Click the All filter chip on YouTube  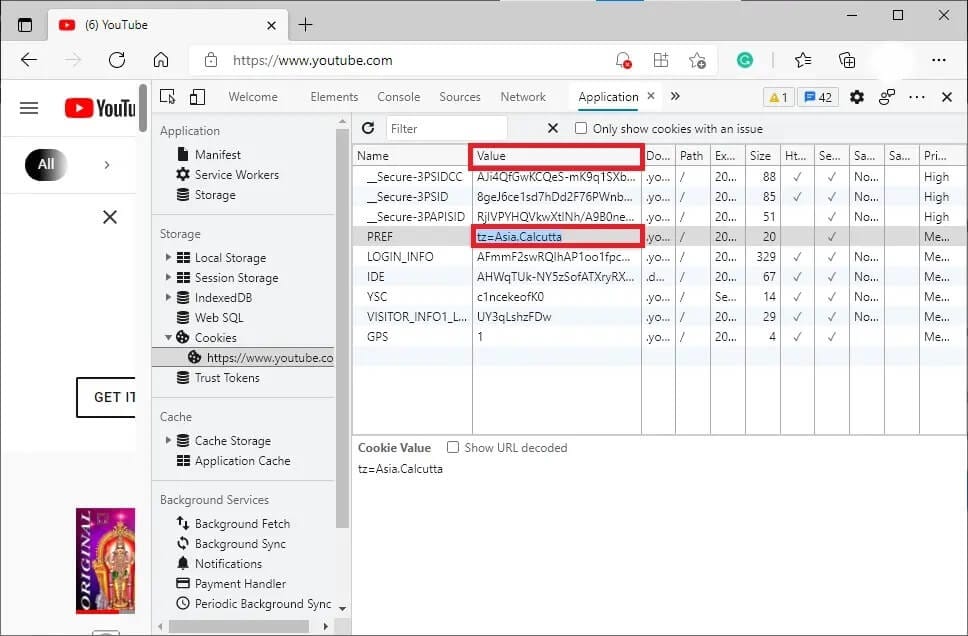point(46,164)
